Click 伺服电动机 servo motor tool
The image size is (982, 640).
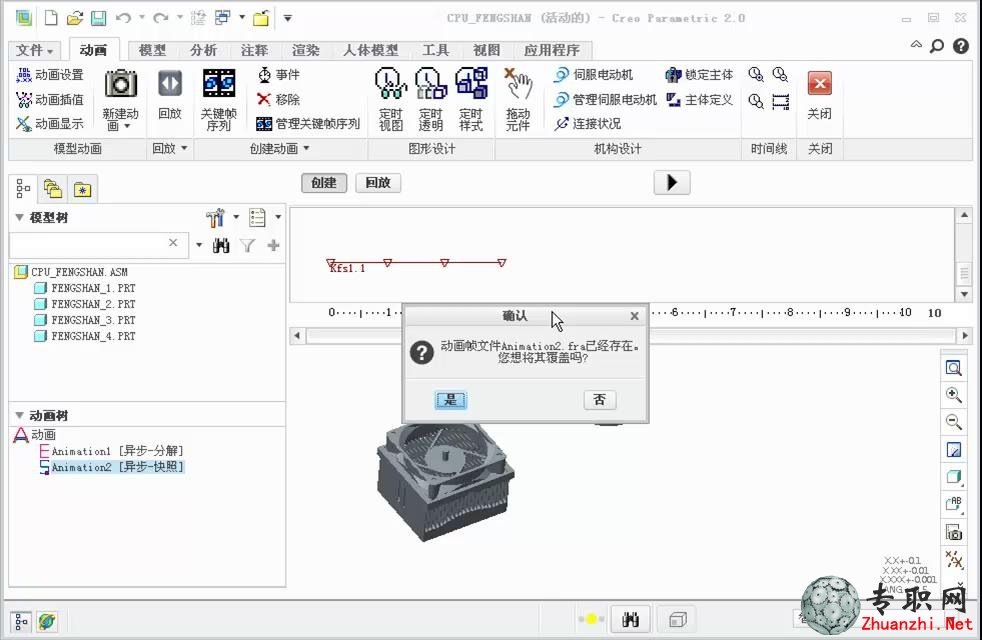[593, 75]
